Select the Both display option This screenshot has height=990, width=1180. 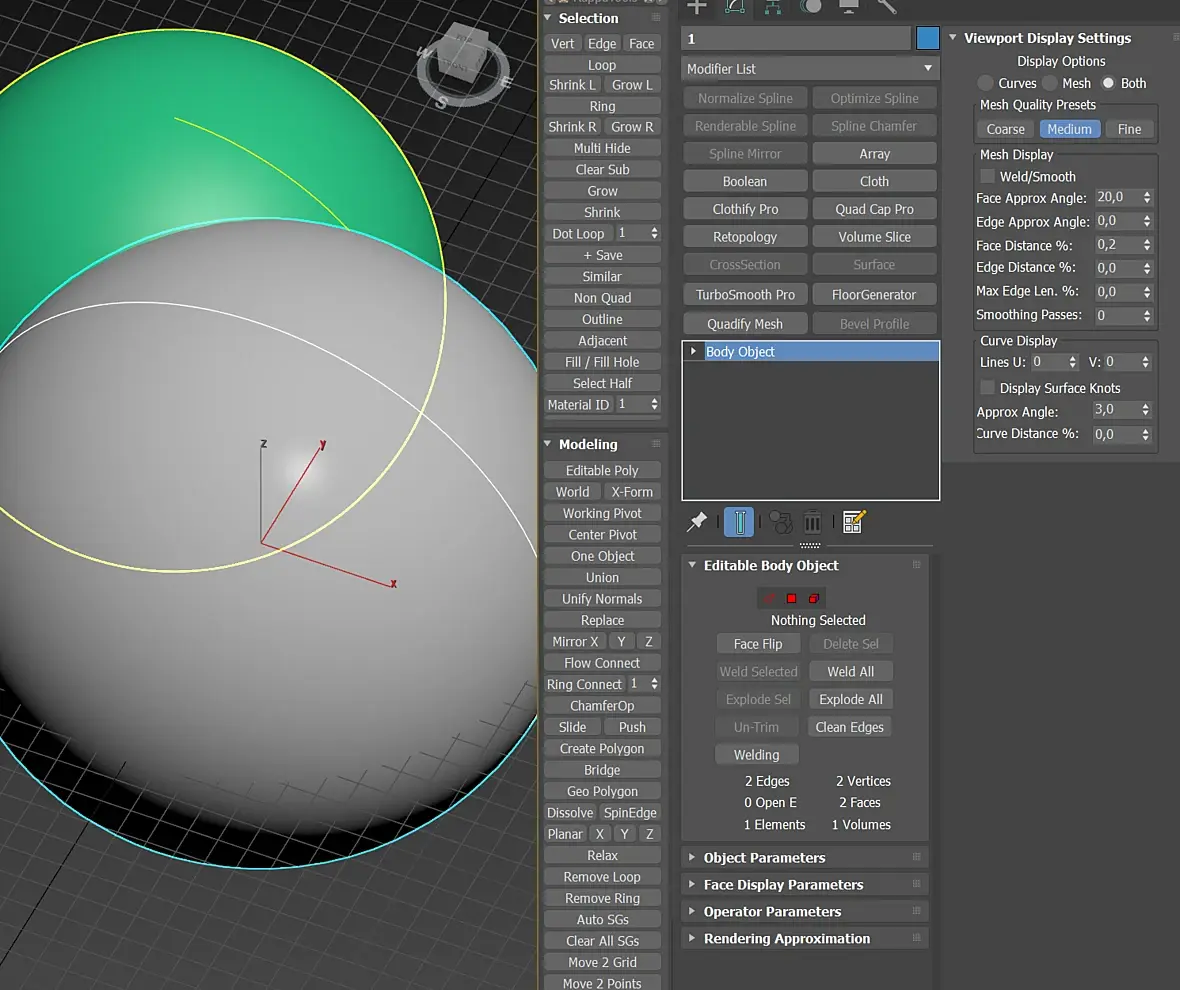[1108, 83]
